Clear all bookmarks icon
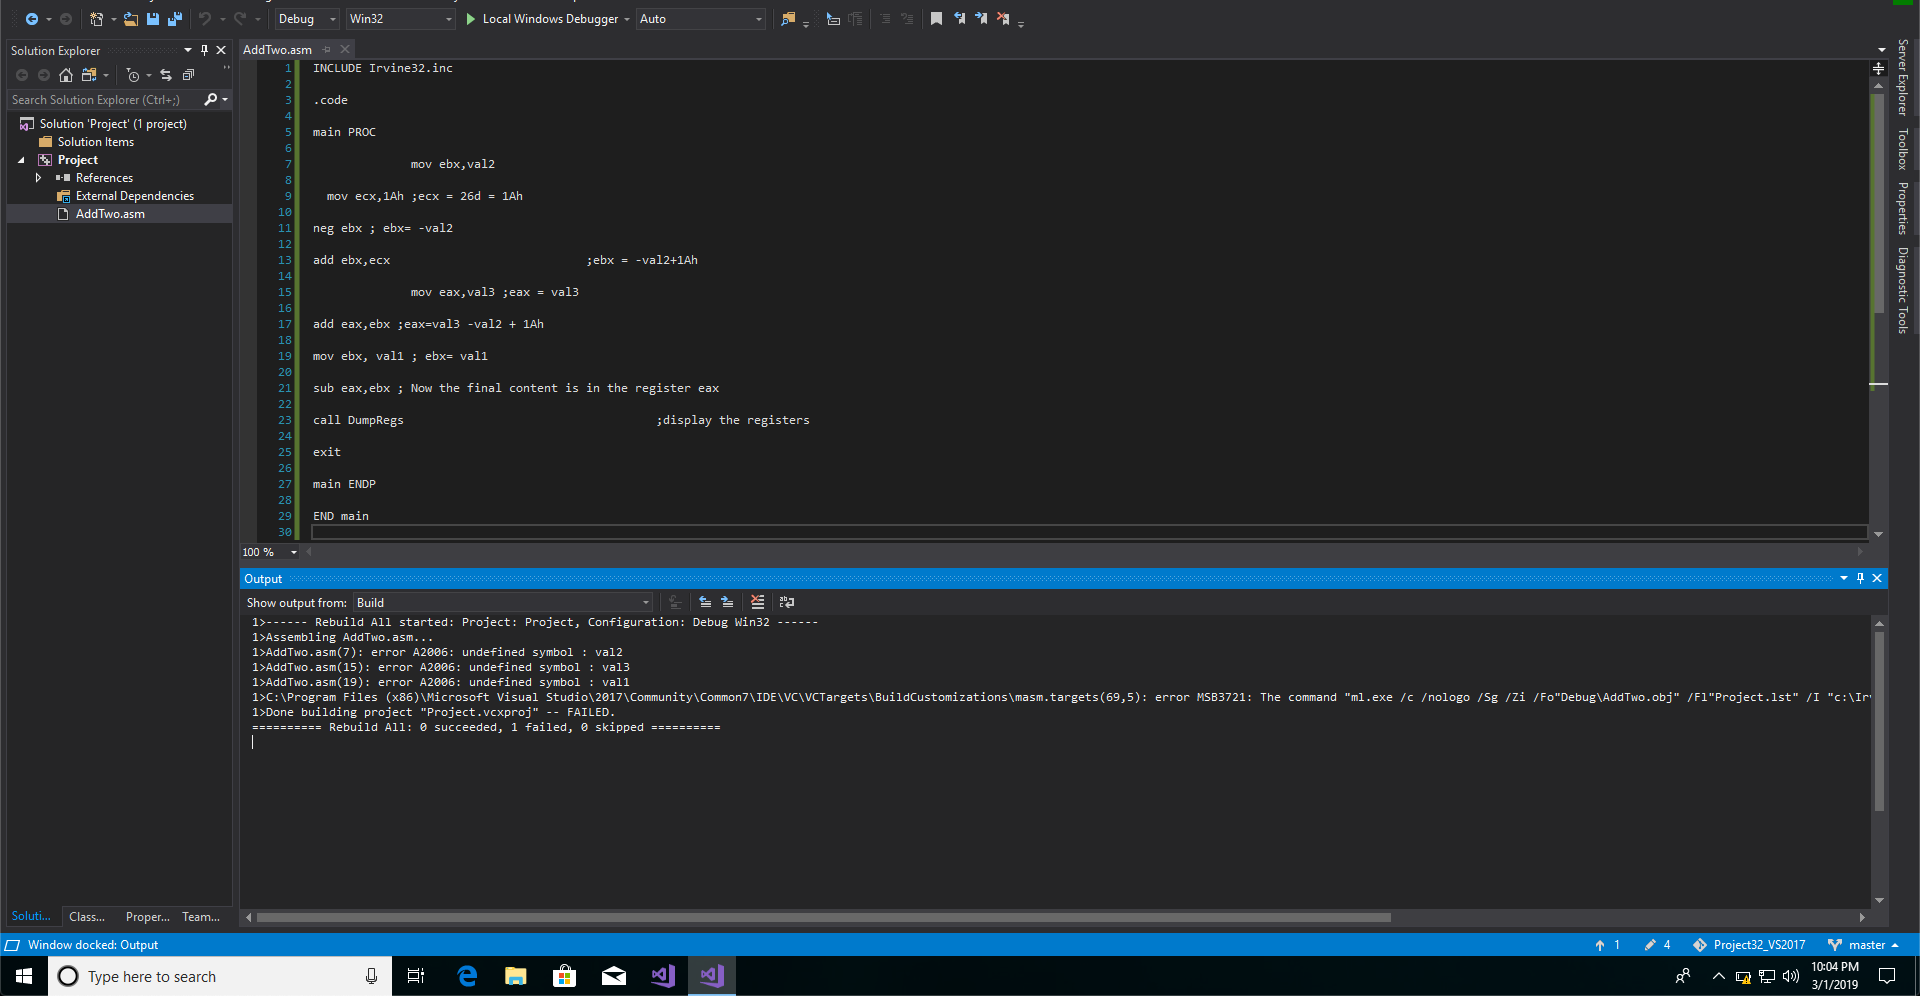The height and width of the screenshot is (996, 1920). pos(1003,19)
